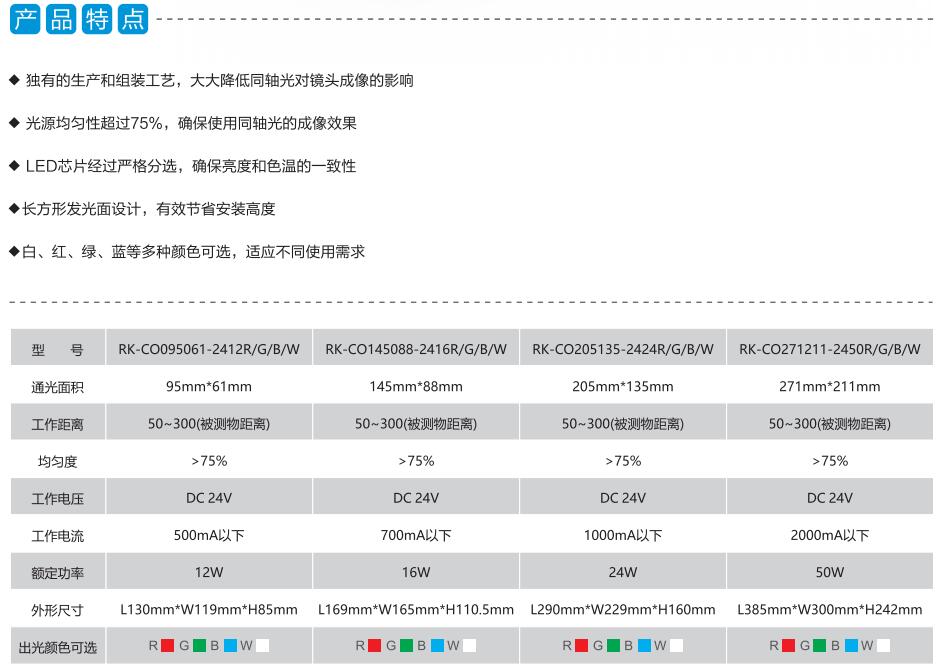Select the line LED芯片经过严格分选
This screenshot has height=669, width=941.
click(183, 166)
